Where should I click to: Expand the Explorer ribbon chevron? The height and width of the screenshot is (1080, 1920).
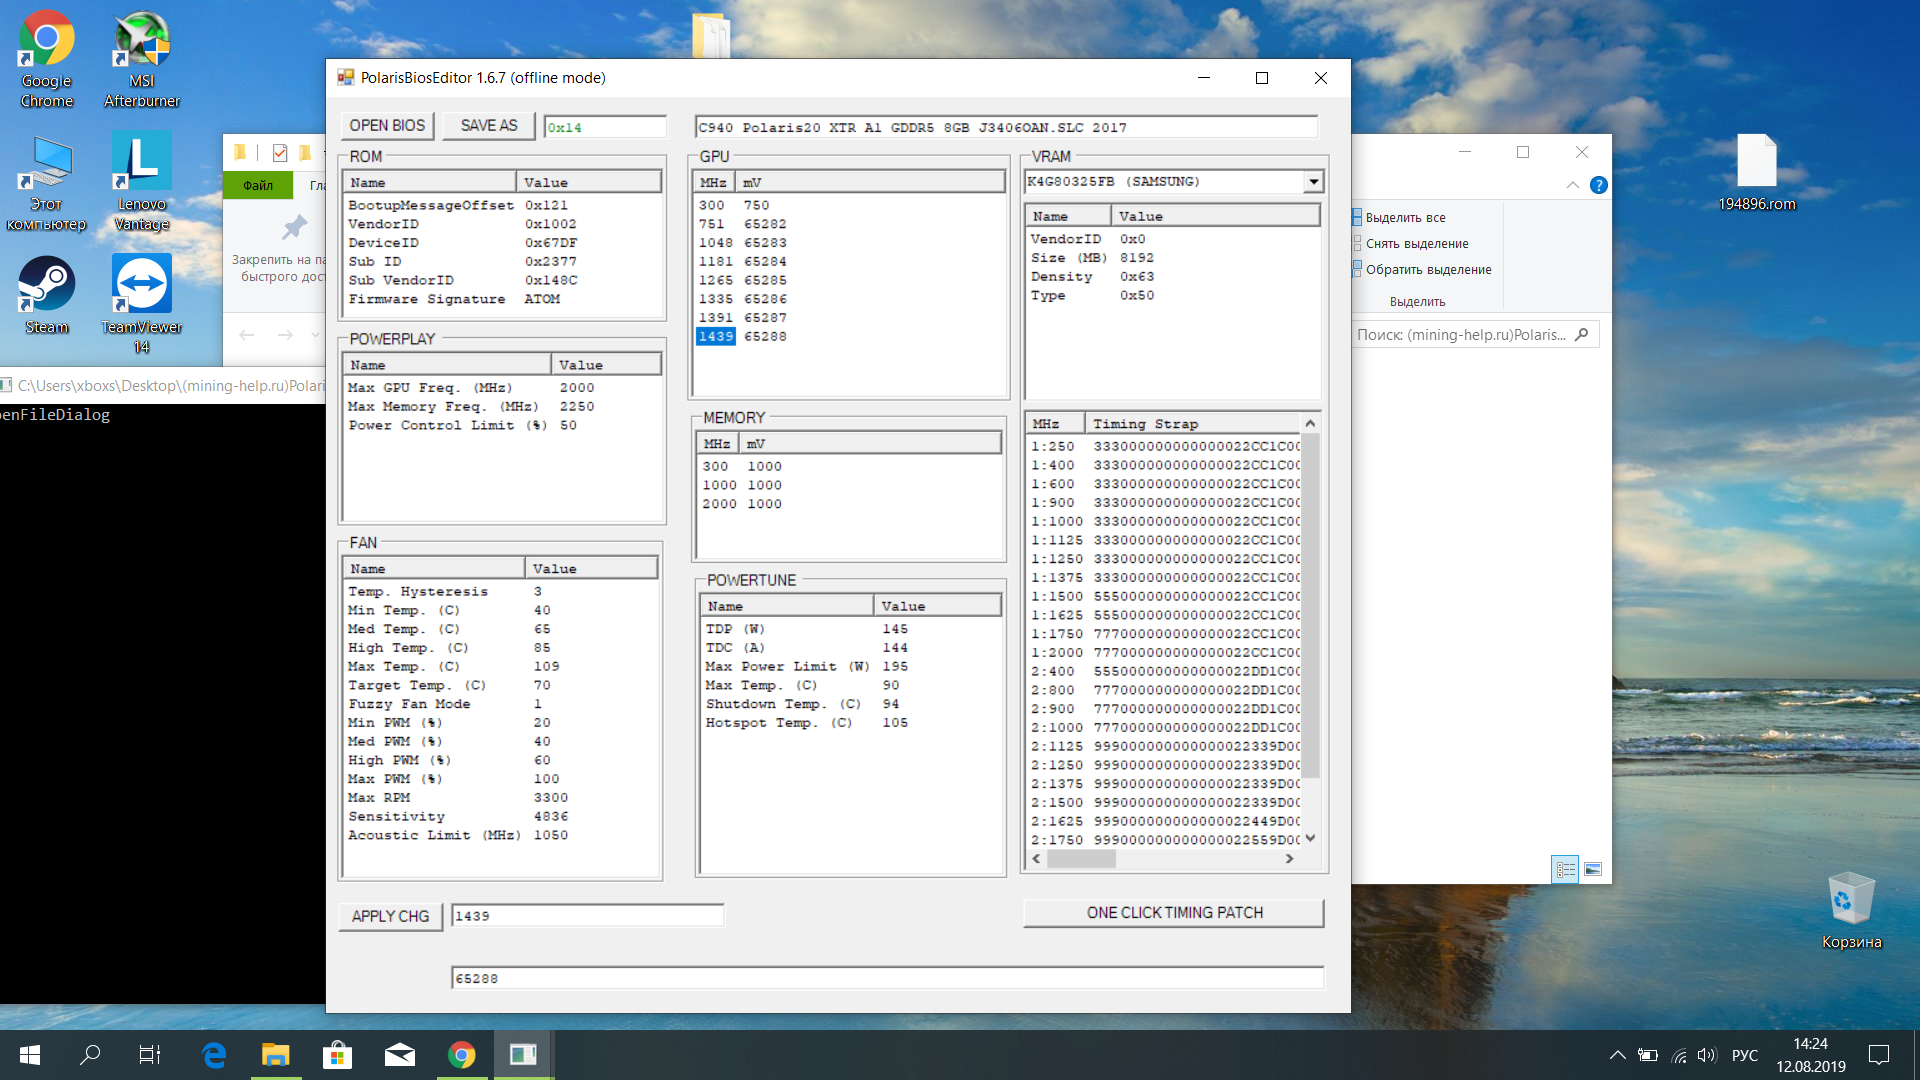coord(1573,185)
